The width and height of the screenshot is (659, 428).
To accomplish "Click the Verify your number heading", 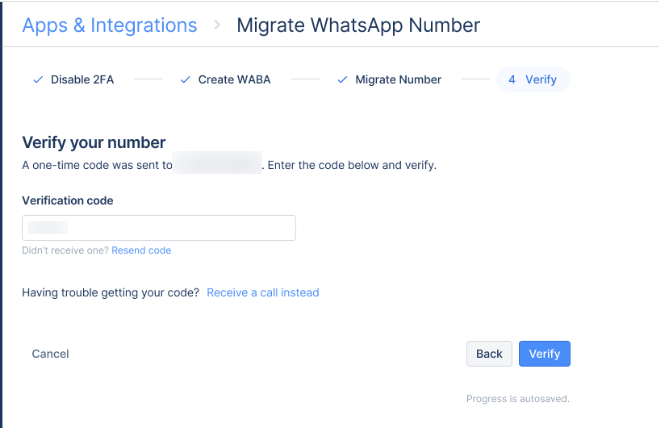I will coord(94,143).
